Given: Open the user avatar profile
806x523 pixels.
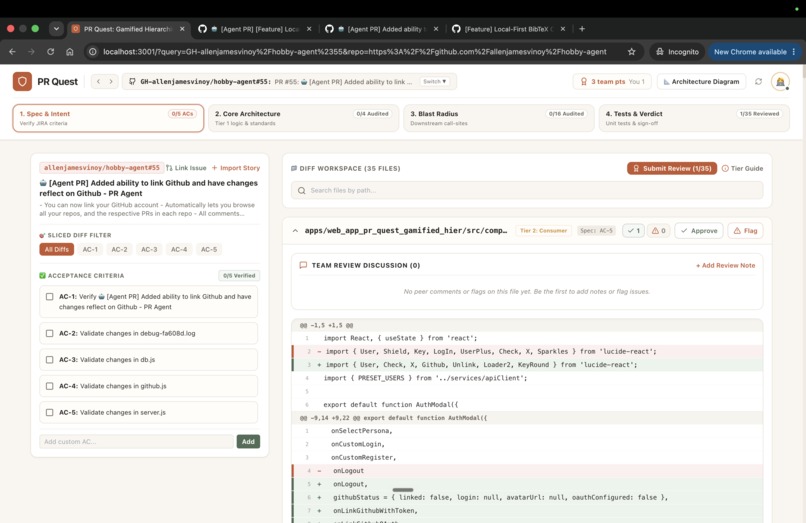Looking at the screenshot, I should point(780,81).
